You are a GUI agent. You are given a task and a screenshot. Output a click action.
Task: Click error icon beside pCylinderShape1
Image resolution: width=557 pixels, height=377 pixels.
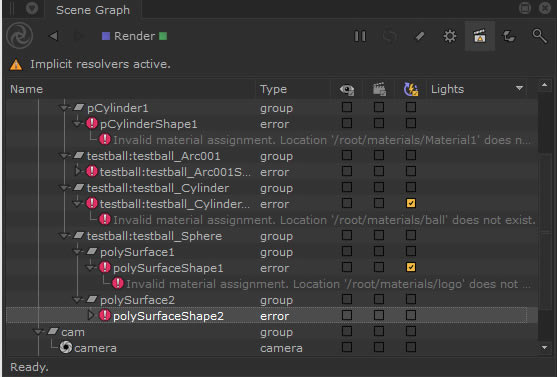[x=92, y=123]
